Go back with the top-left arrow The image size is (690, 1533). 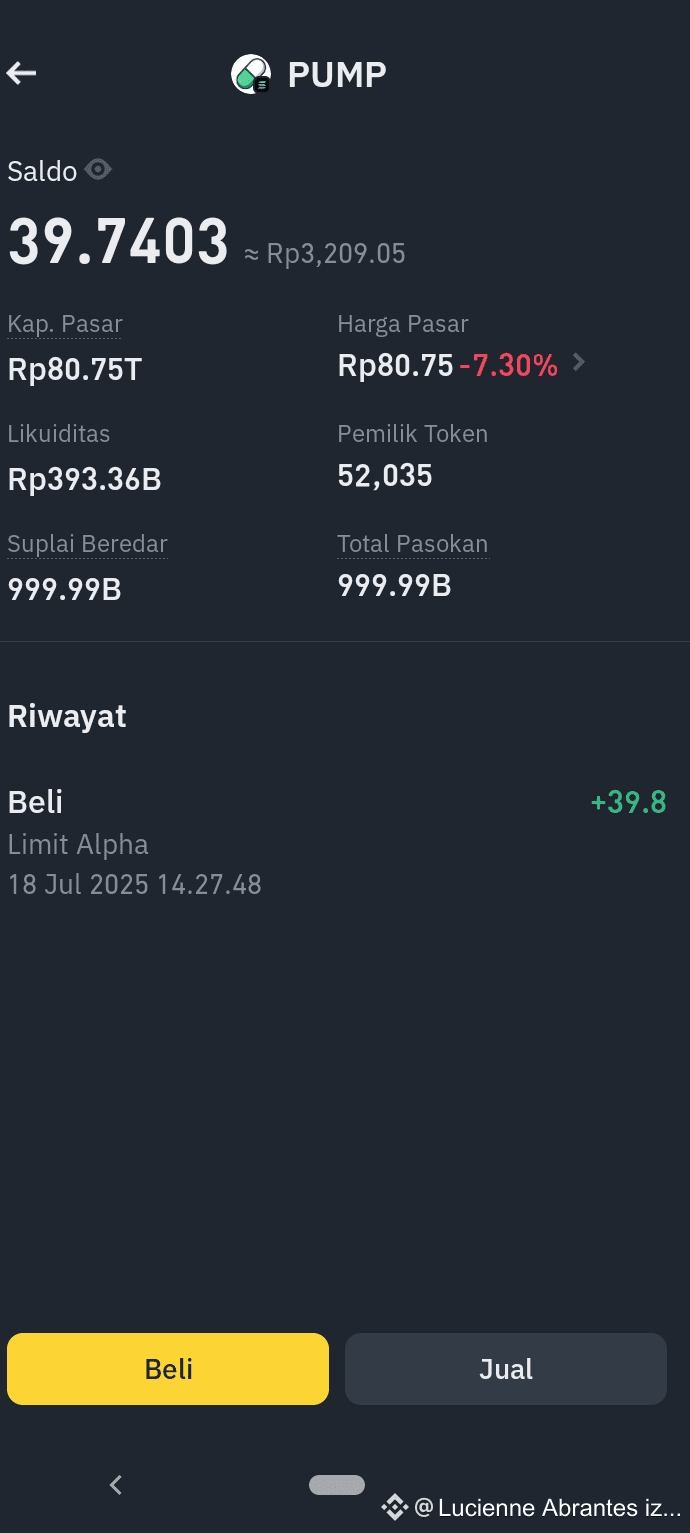click(21, 73)
